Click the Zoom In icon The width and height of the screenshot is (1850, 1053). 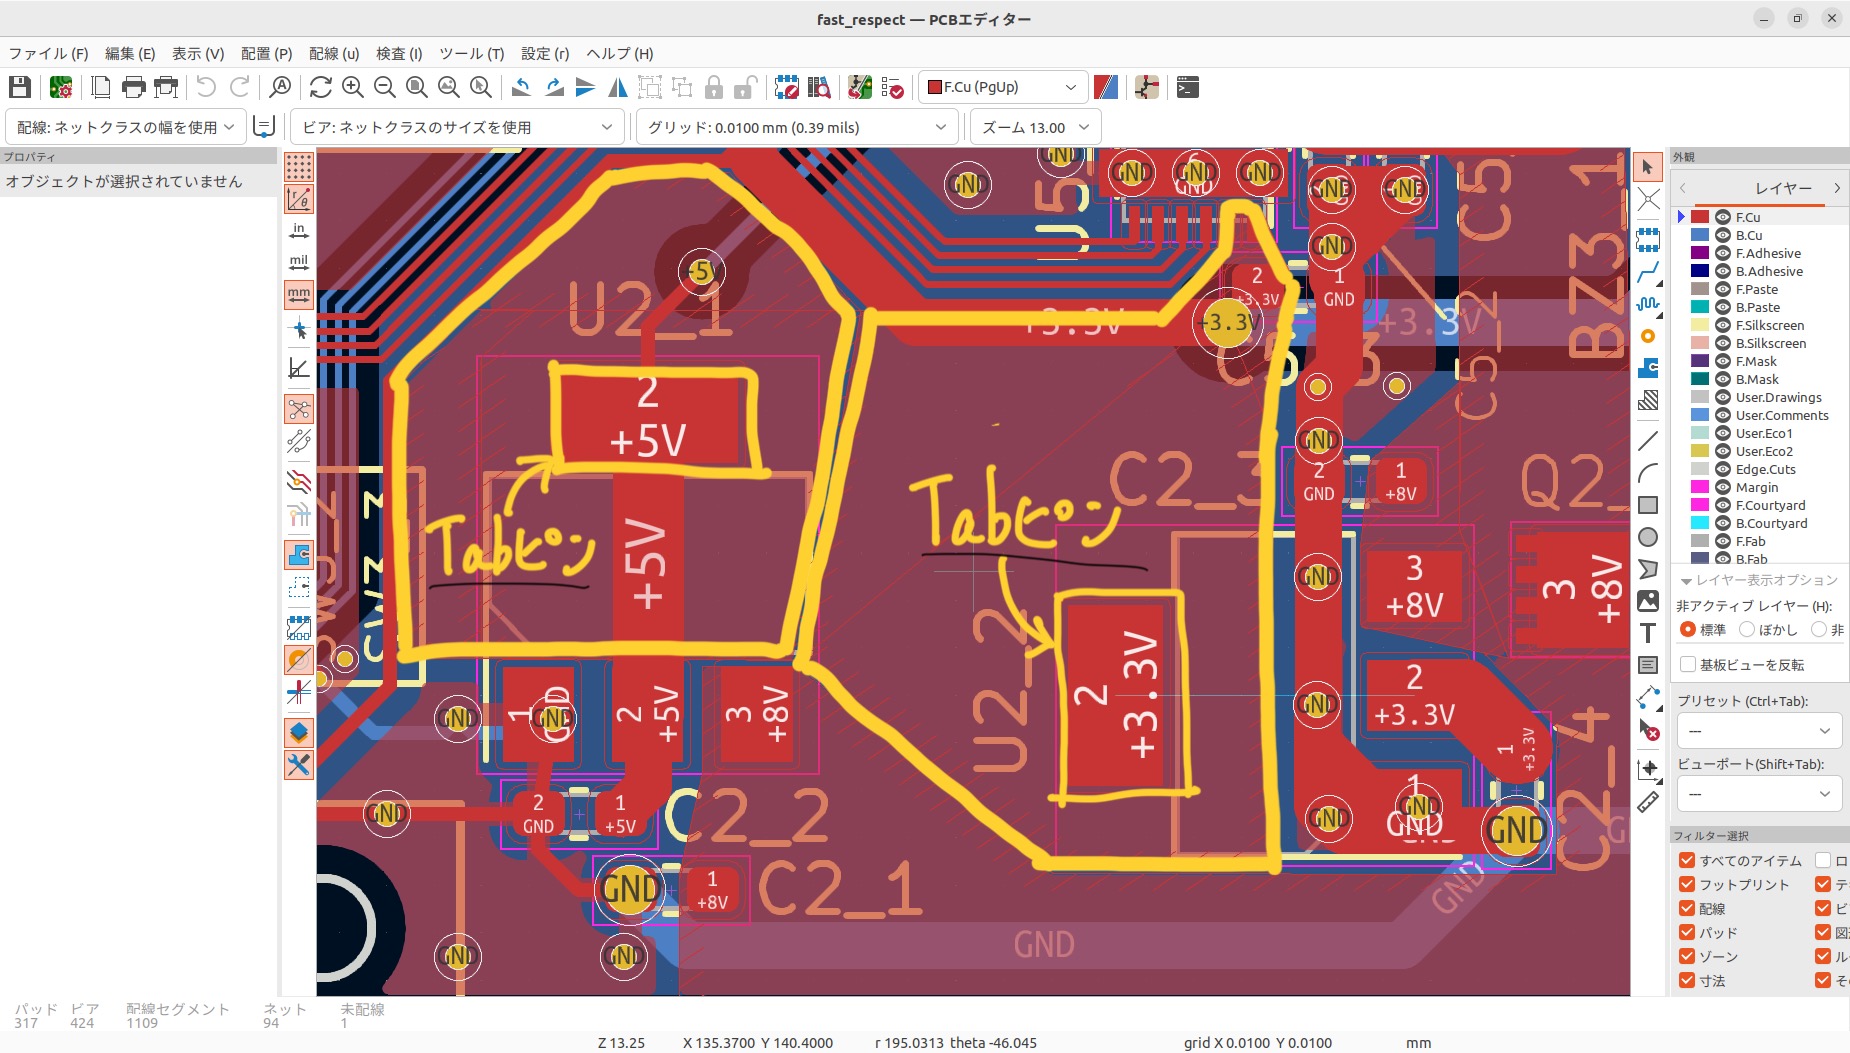[x=353, y=87]
